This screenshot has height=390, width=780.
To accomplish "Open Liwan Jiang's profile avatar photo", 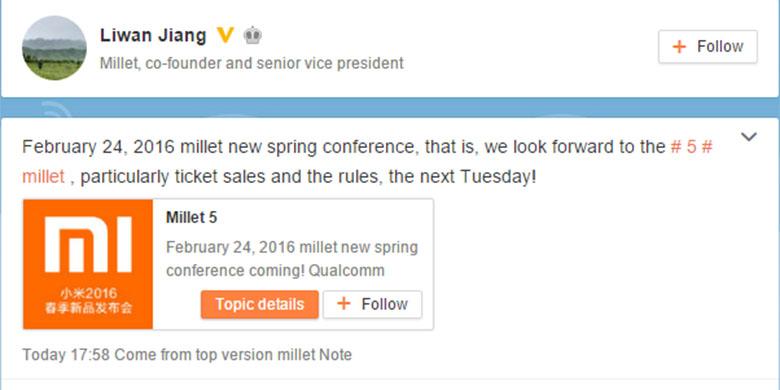I will (54, 48).
